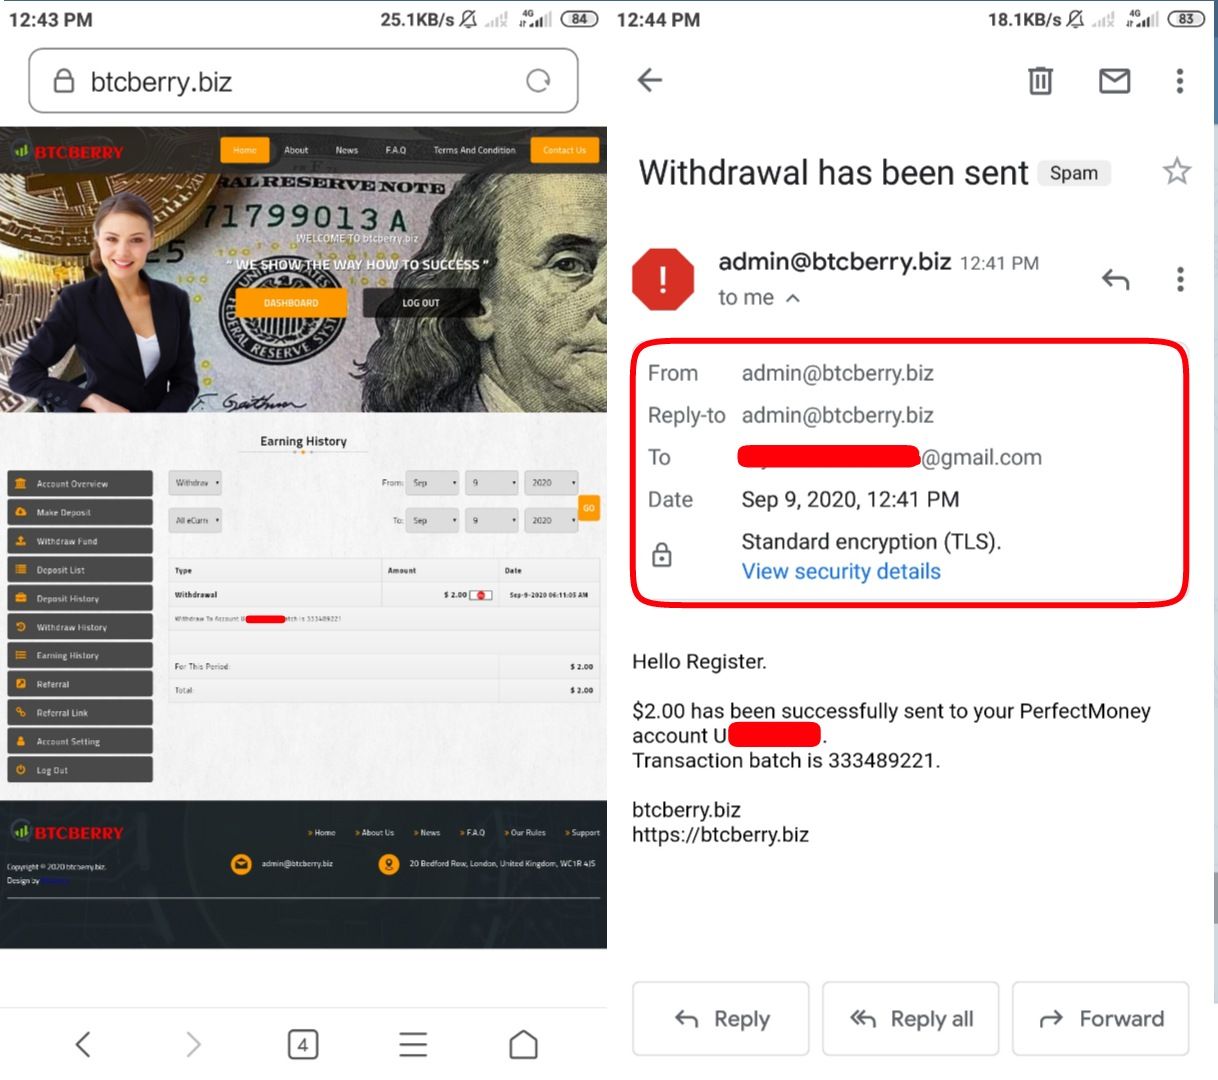This screenshot has width=1218, height=1080.
Task: Click Log Out in the sidebar
Action: click(80, 771)
